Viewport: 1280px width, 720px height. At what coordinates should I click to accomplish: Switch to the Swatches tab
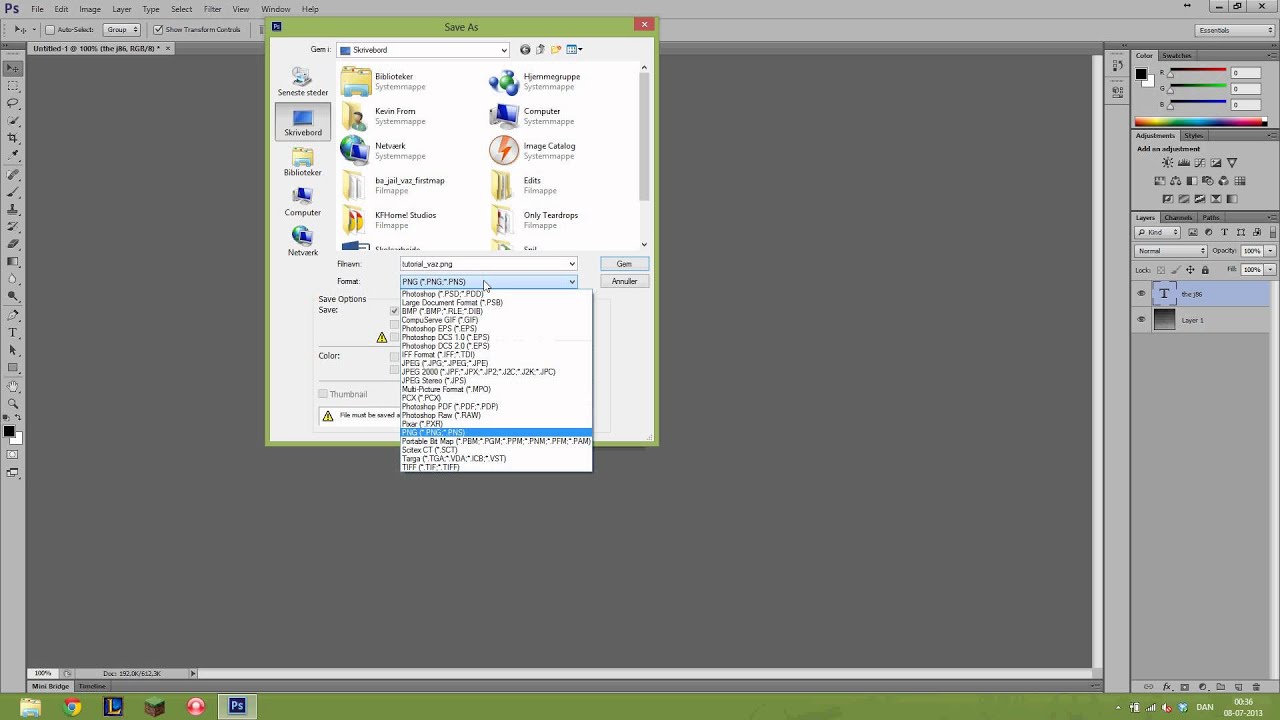coord(1176,56)
